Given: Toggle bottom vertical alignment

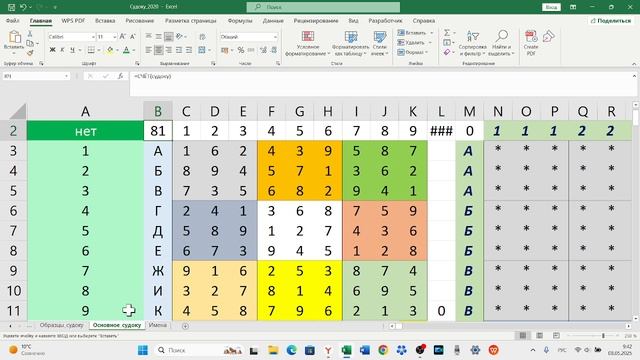Looking at the screenshot, I should tap(168, 37).
